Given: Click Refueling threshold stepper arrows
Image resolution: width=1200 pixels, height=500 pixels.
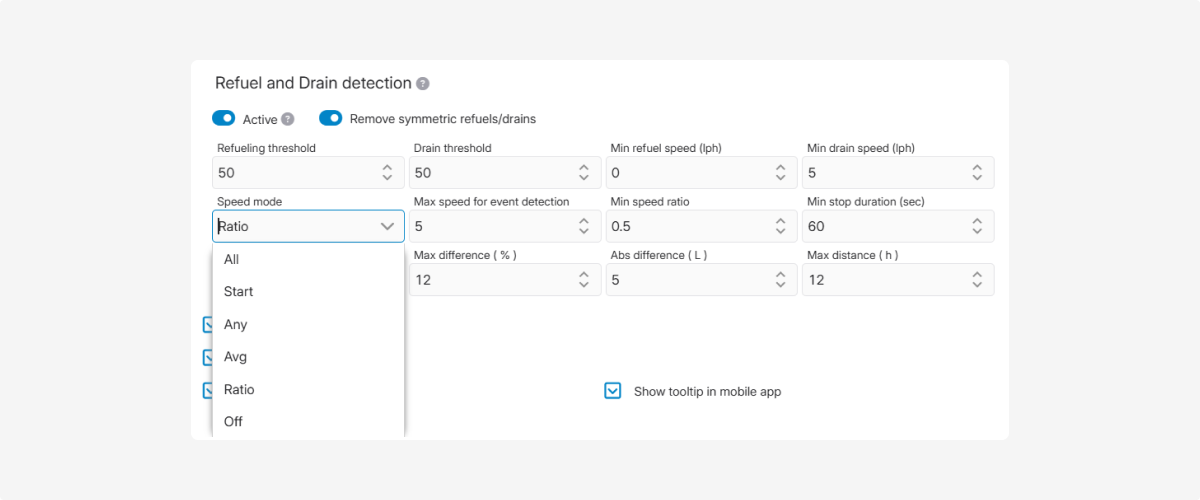Looking at the screenshot, I should (387, 173).
